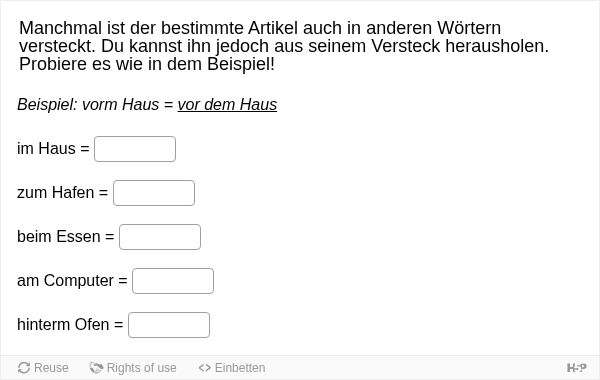Open the Einbetten text button
Viewport: 600px width, 380px height.
[x=240, y=368]
